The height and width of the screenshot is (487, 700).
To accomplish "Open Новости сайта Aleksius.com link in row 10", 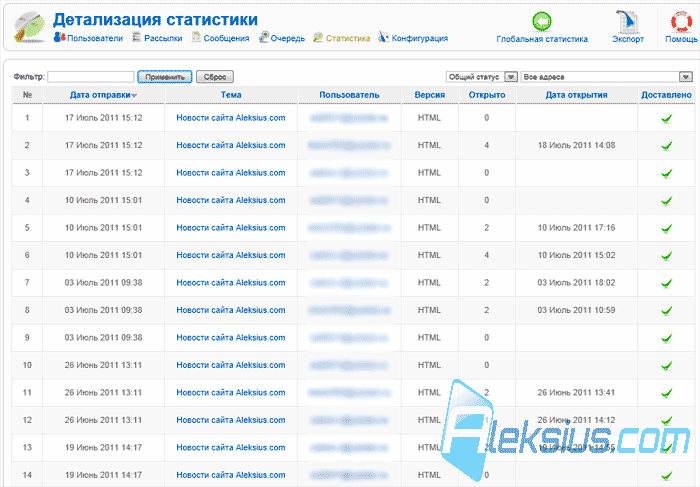I will coord(231,365).
